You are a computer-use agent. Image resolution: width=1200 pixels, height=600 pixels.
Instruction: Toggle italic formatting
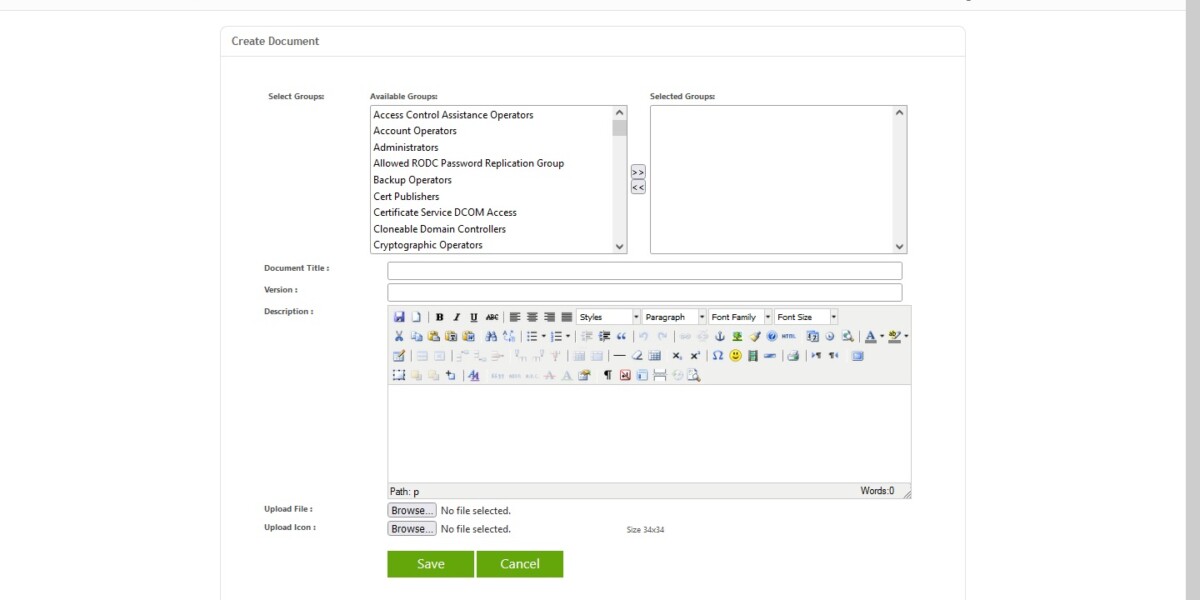pyautogui.click(x=456, y=316)
